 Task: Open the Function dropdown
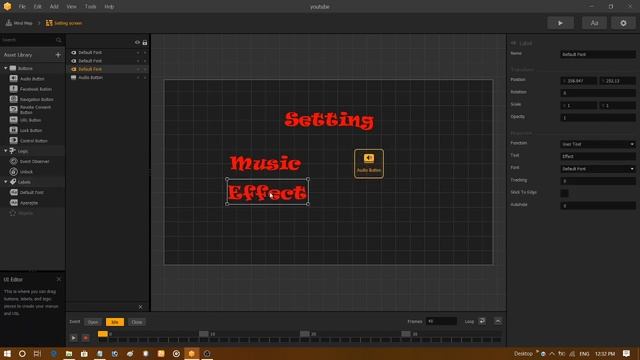coord(598,144)
